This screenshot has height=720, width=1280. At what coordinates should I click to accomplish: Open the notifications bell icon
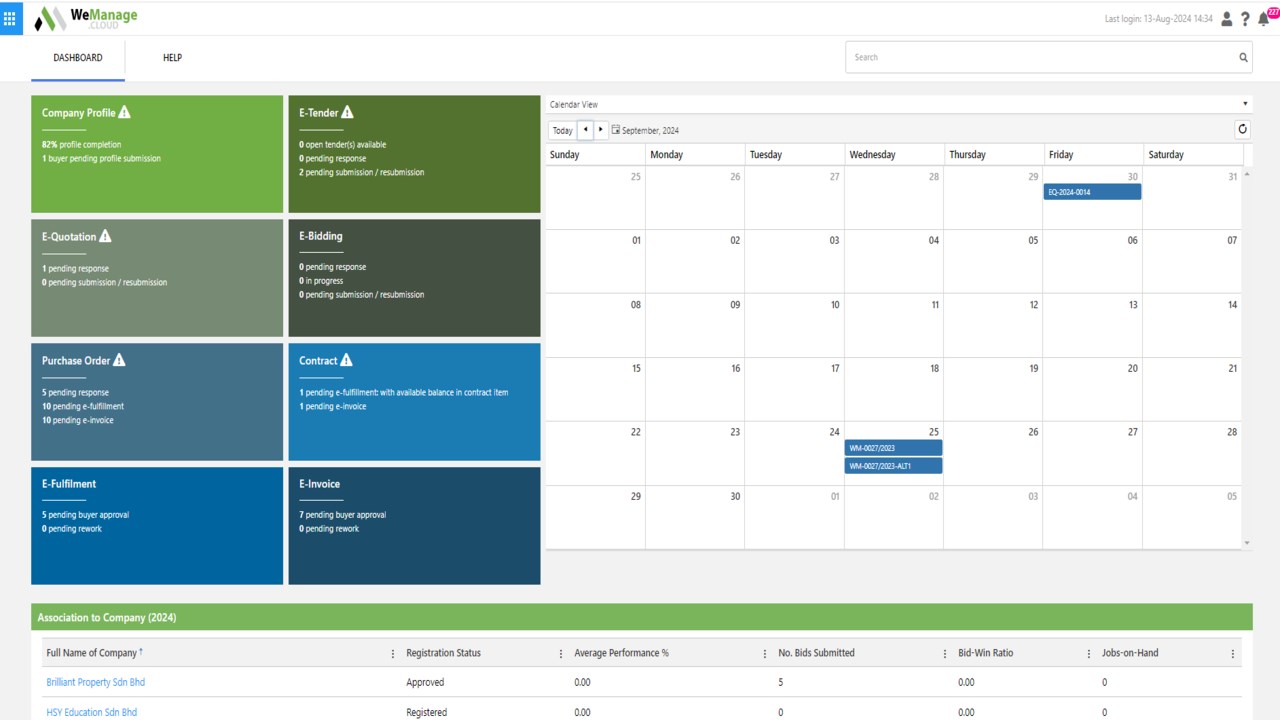tap(1263, 19)
